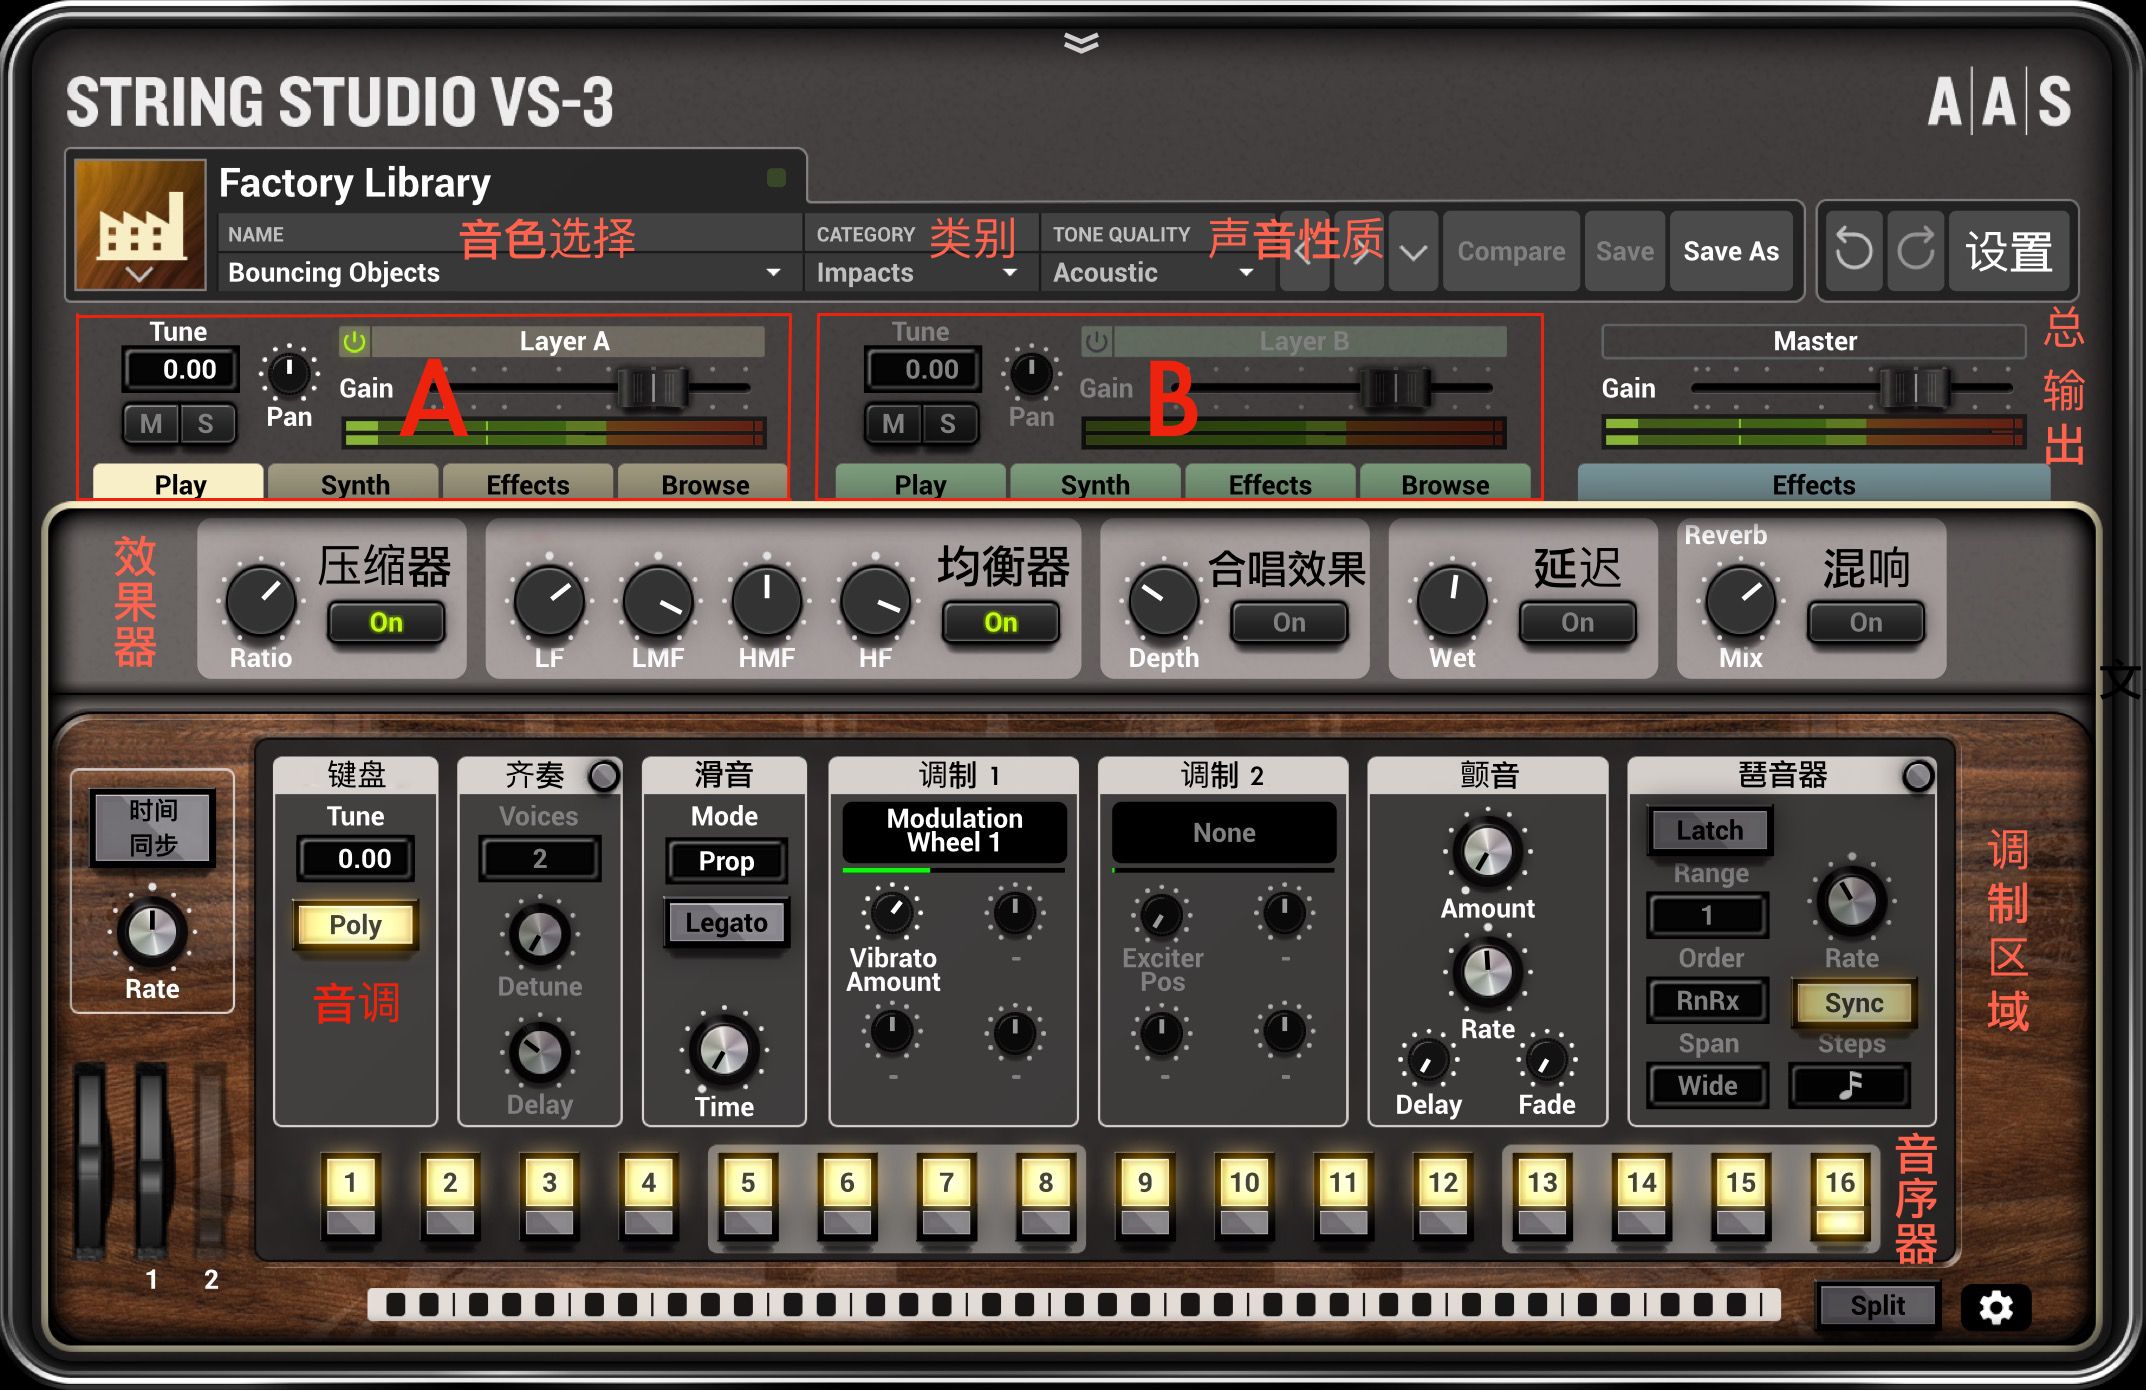Open the Master Effects tab
Viewport: 2146px width, 1390px height.
[x=1813, y=484]
